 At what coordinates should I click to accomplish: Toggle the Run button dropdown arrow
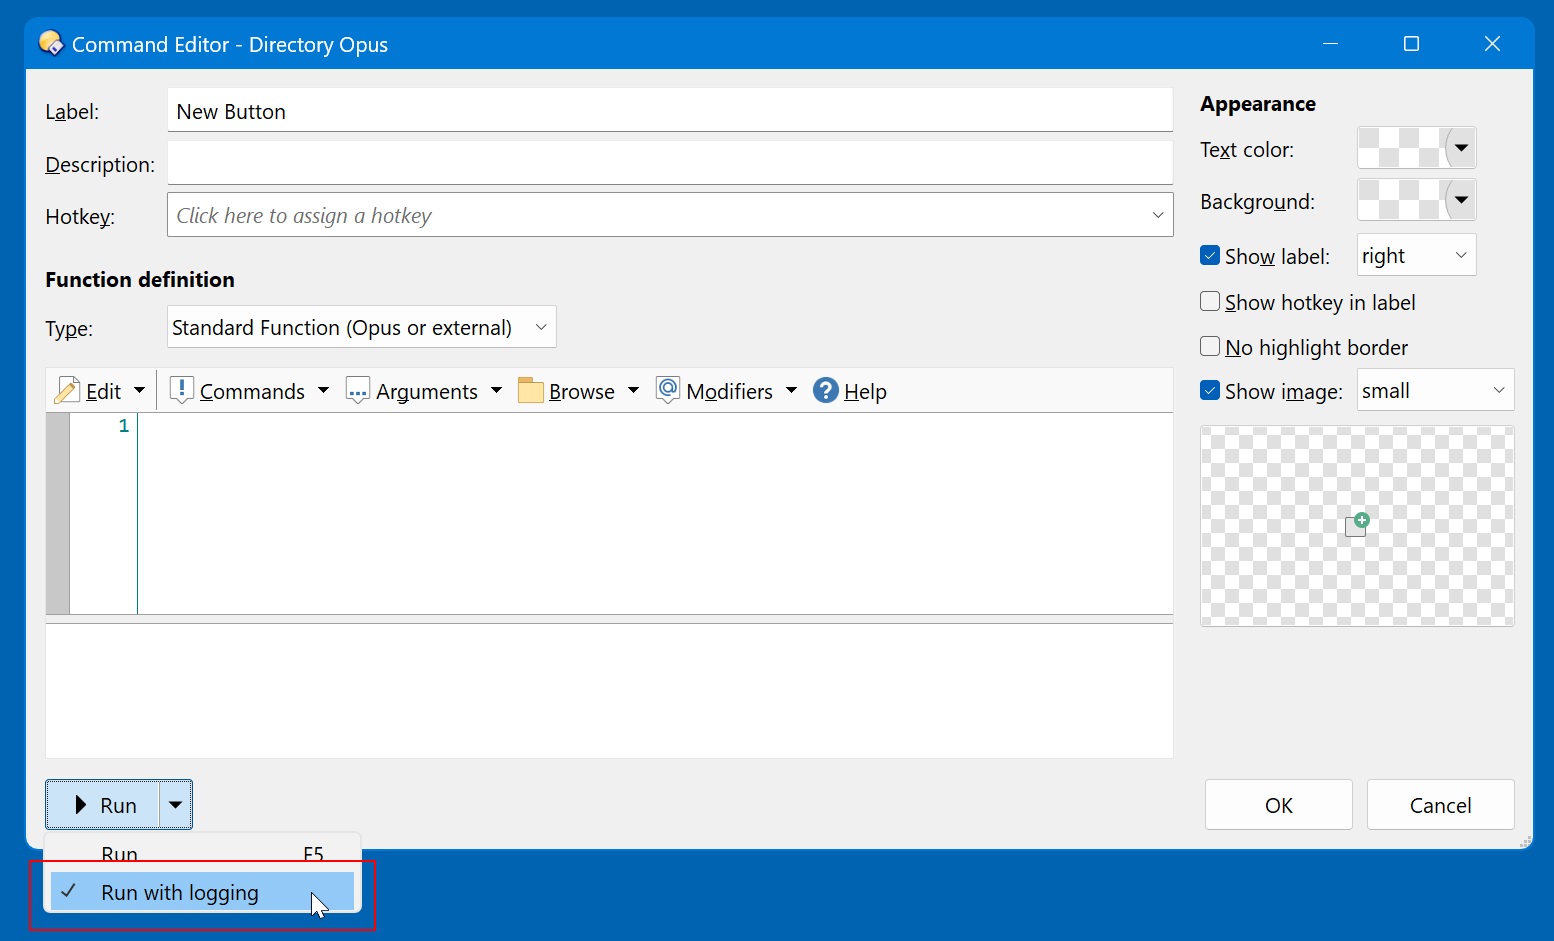[175, 805]
